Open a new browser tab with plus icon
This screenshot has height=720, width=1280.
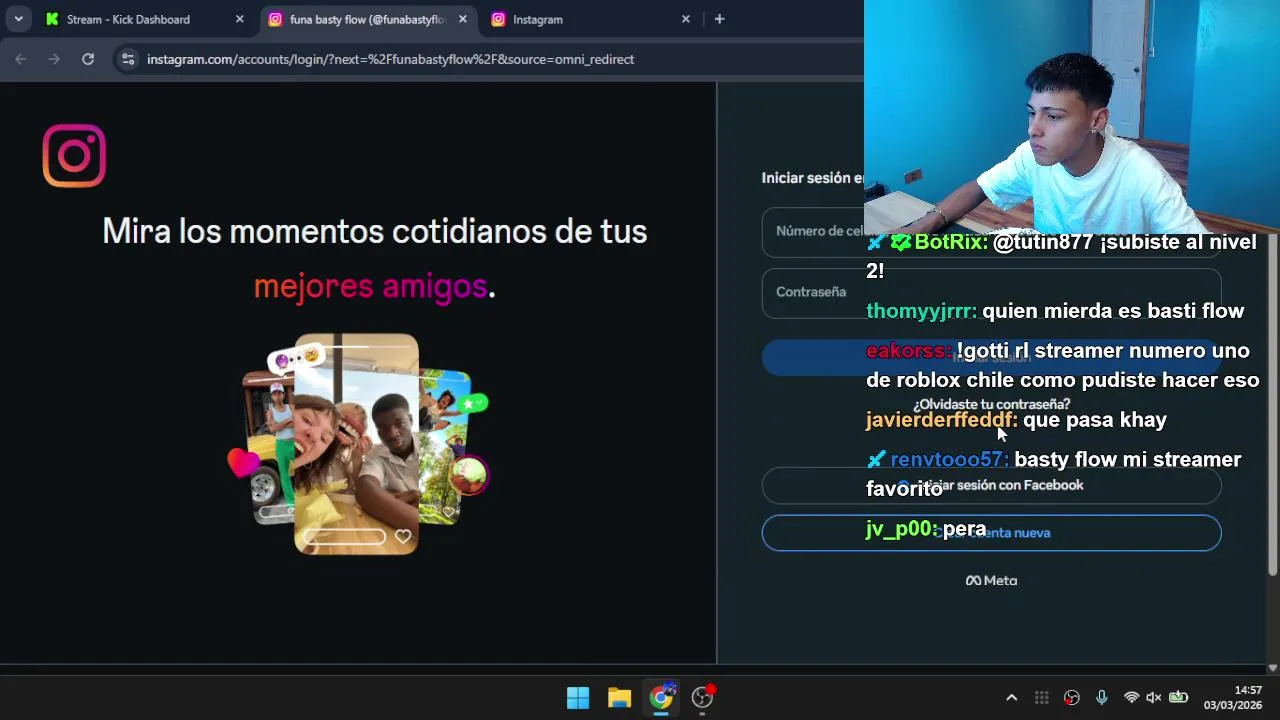(x=719, y=19)
